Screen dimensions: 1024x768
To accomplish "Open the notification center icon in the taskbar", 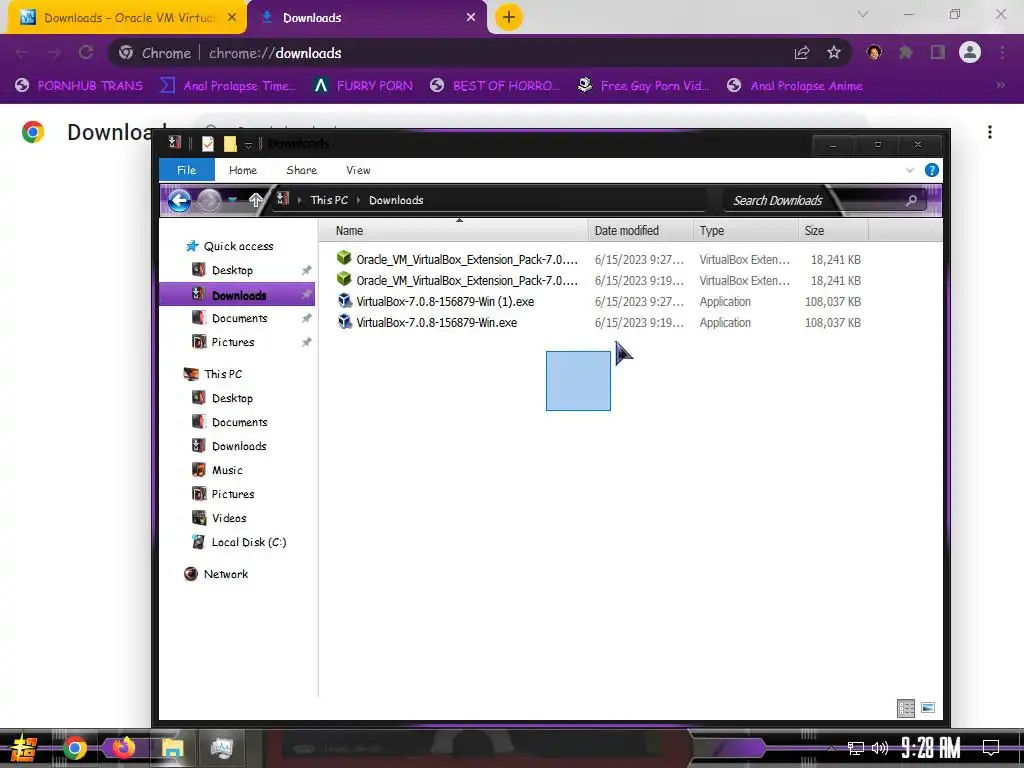I will click(991, 748).
